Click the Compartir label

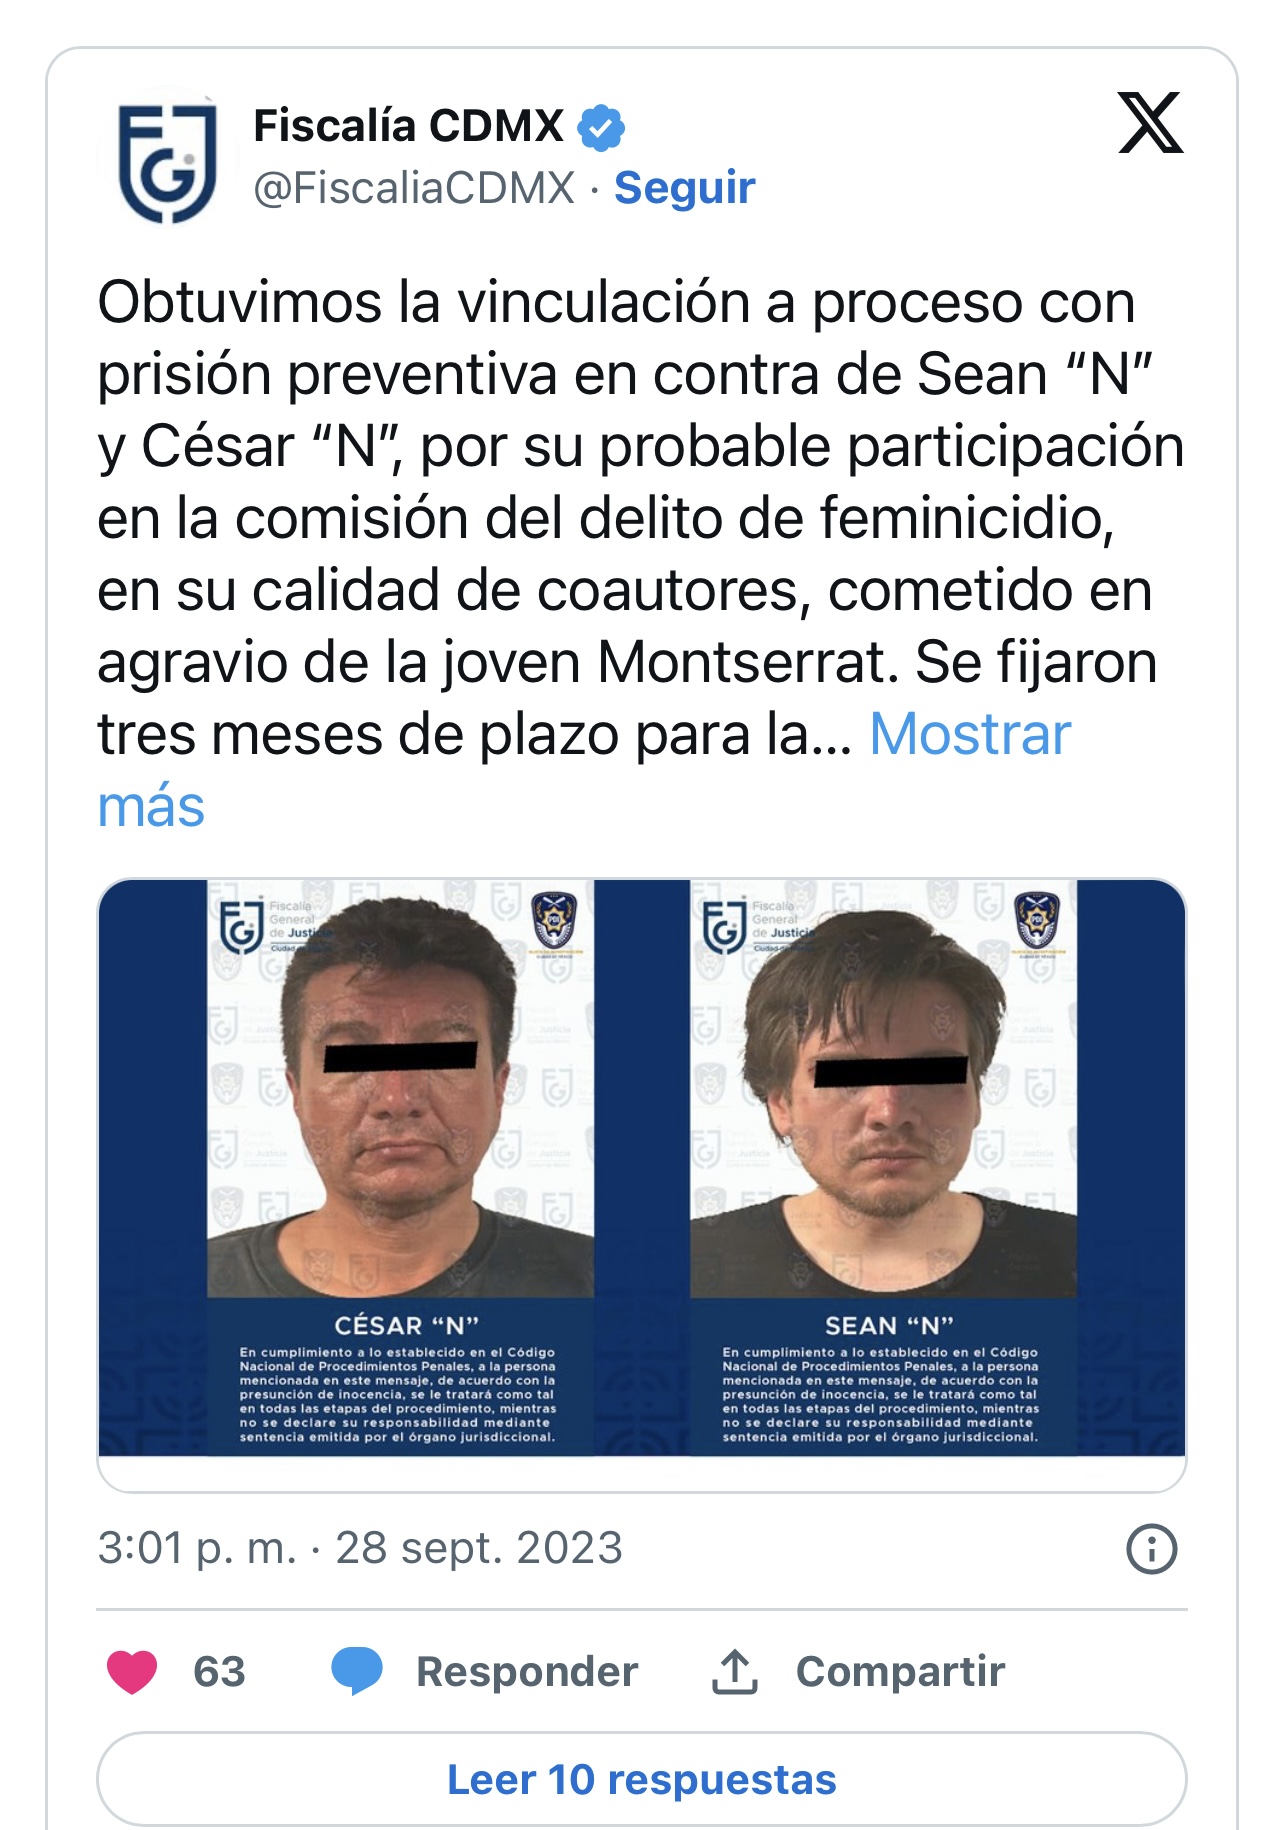900,1671
